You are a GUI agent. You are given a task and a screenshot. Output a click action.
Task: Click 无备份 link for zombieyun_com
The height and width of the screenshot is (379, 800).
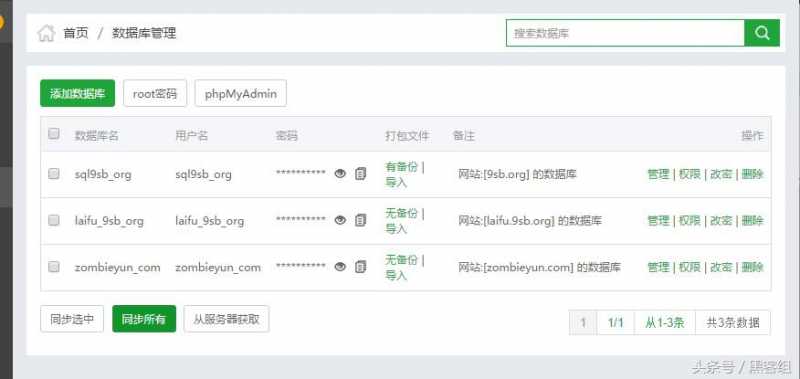[402, 260]
